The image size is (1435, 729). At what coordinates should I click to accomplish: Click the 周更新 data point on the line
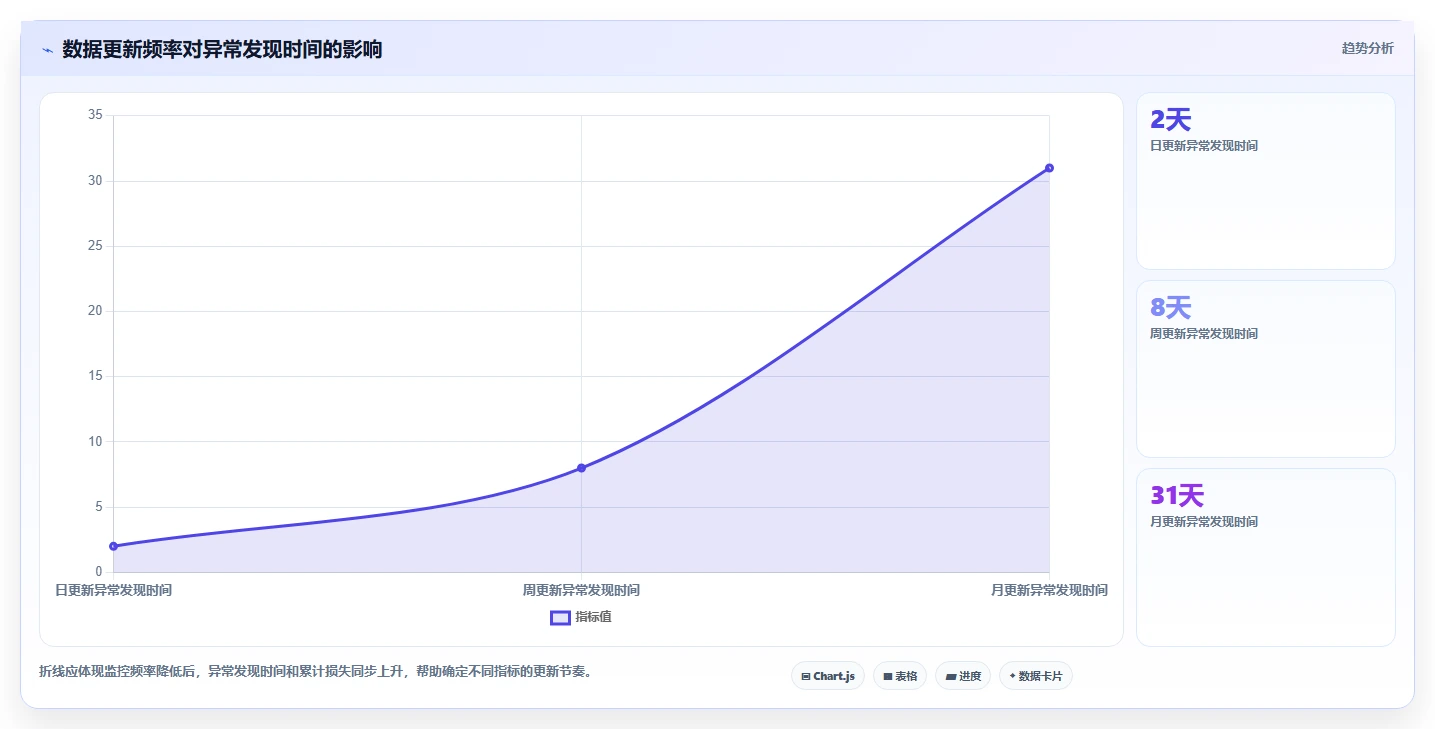tap(581, 468)
